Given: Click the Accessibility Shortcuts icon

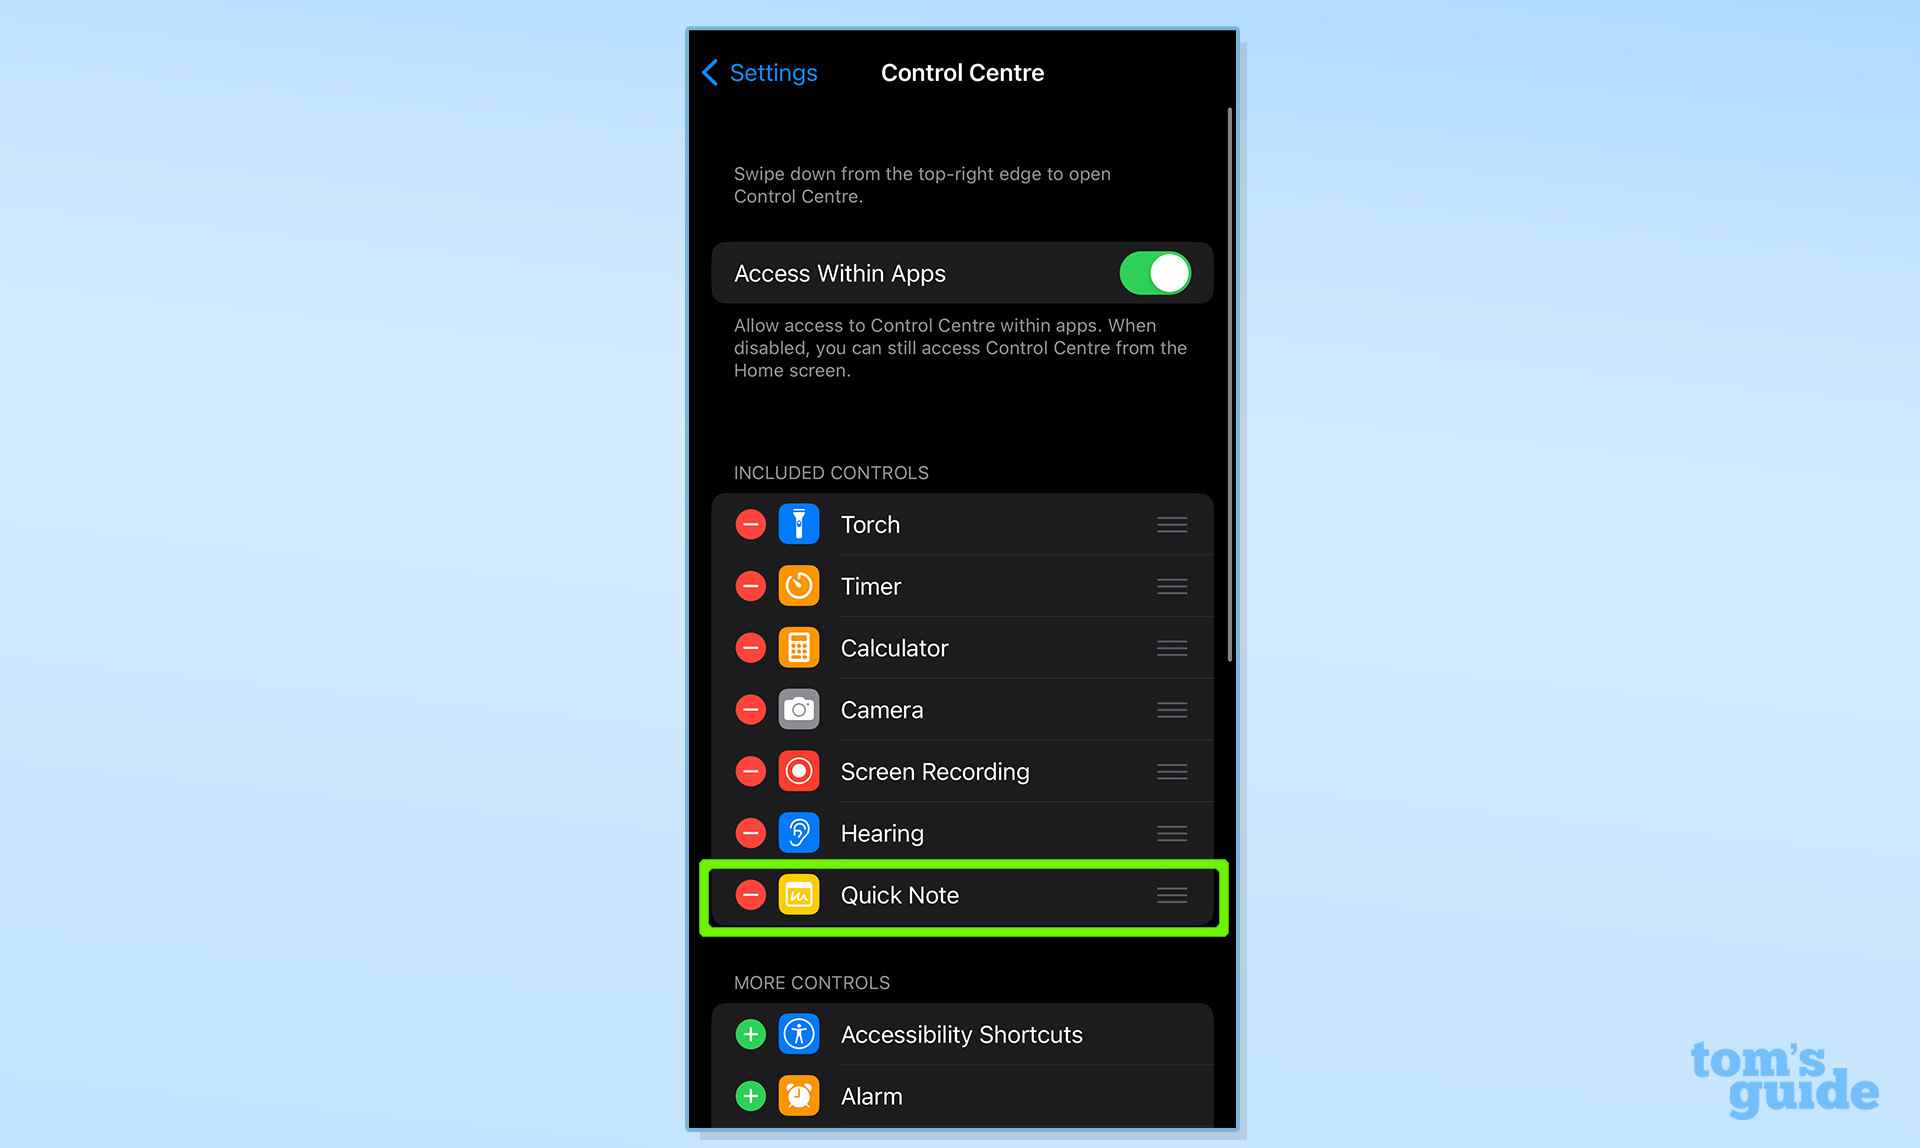Looking at the screenshot, I should pyautogui.click(x=798, y=1033).
